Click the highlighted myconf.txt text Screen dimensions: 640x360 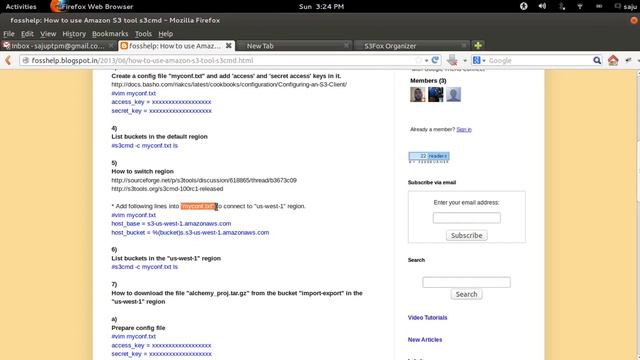tap(198, 206)
